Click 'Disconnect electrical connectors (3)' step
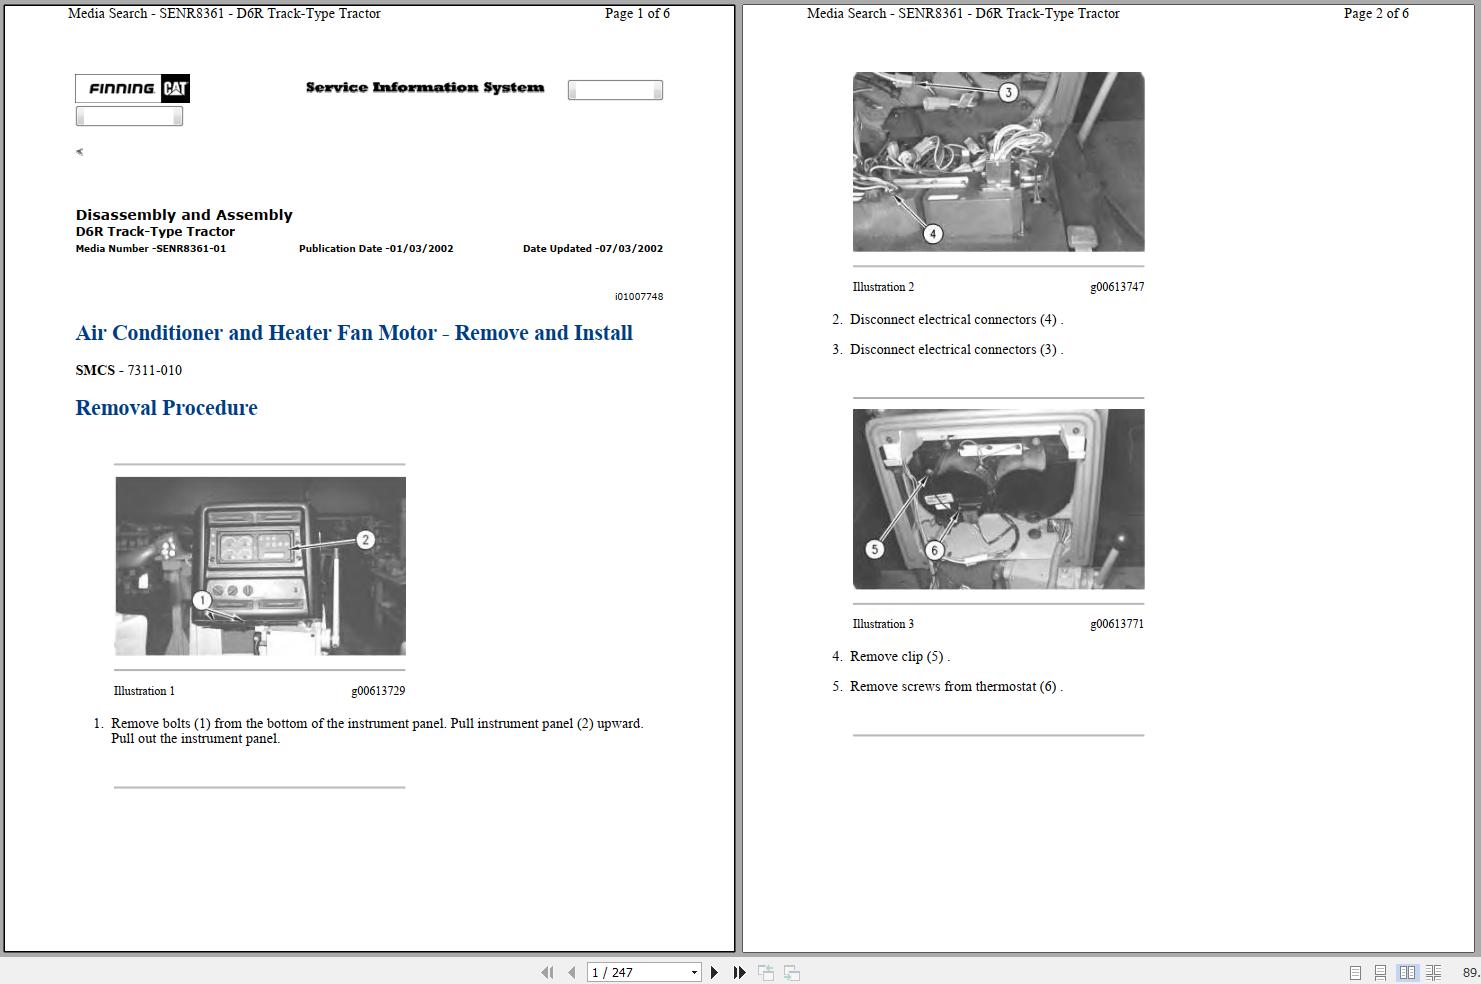 pos(955,350)
